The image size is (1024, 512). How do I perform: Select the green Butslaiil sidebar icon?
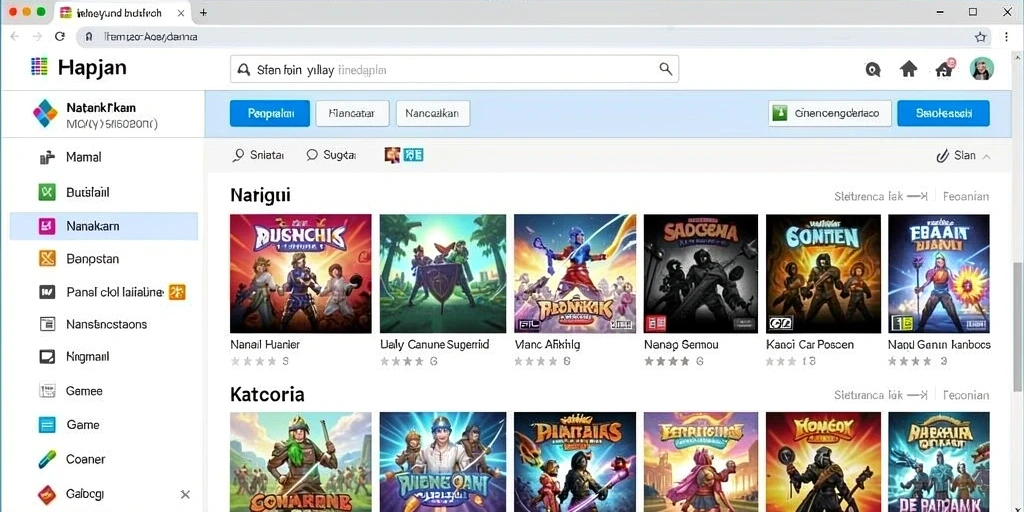pos(47,192)
